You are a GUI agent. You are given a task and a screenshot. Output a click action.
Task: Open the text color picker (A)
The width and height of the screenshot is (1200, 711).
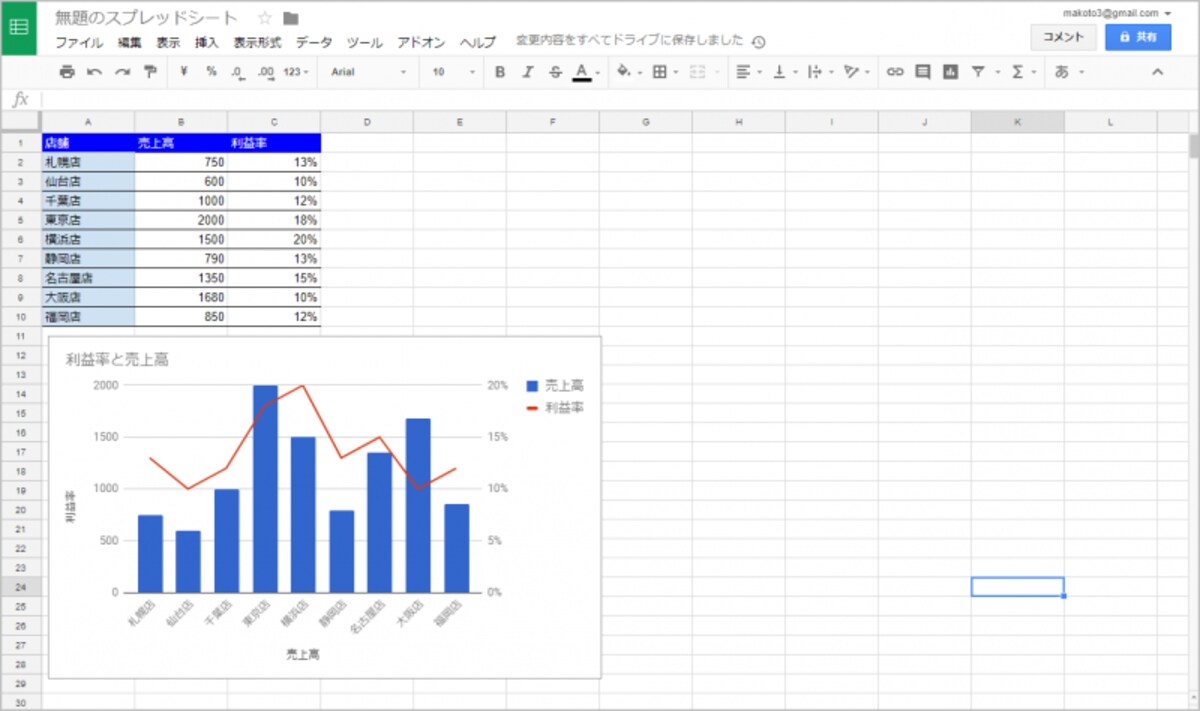[582, 72]
